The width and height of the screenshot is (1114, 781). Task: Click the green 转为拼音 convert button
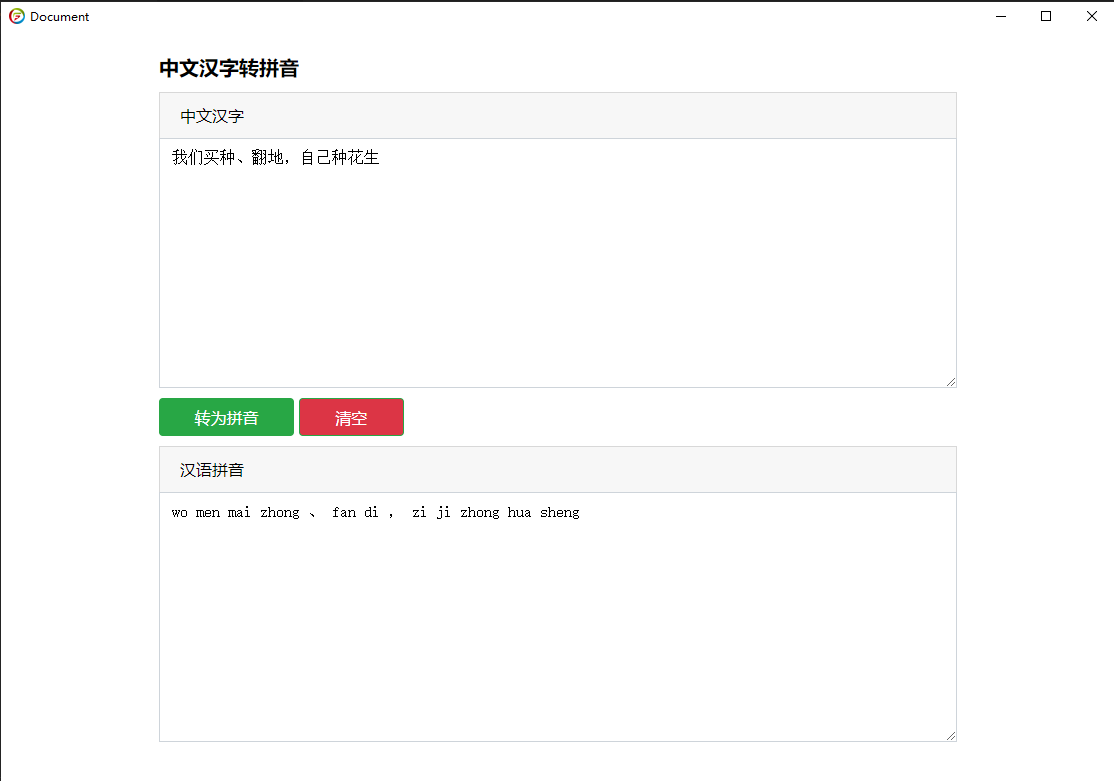226,417
